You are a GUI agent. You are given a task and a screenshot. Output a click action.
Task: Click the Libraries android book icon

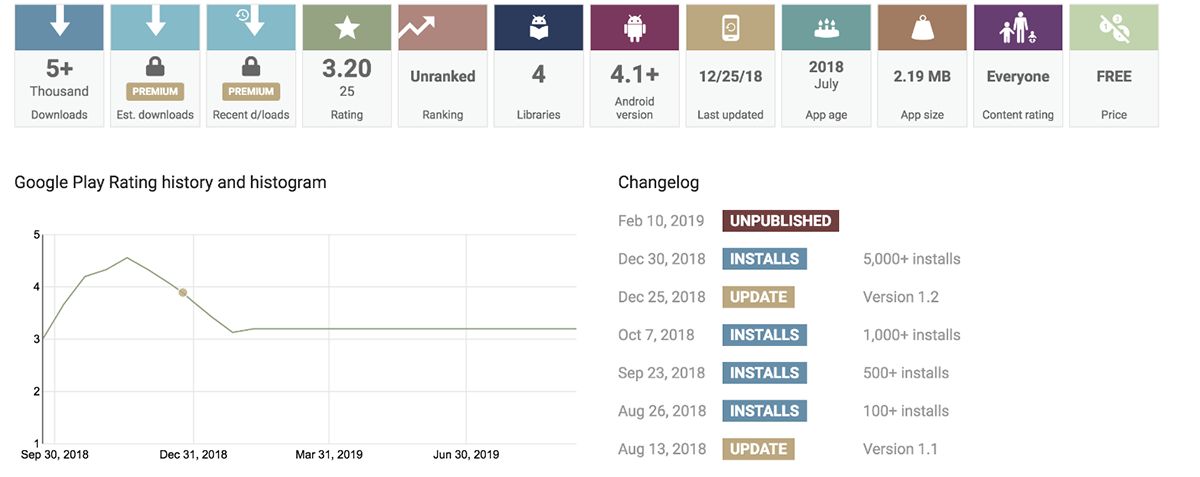pyautogui.click(x=538, y=28)
